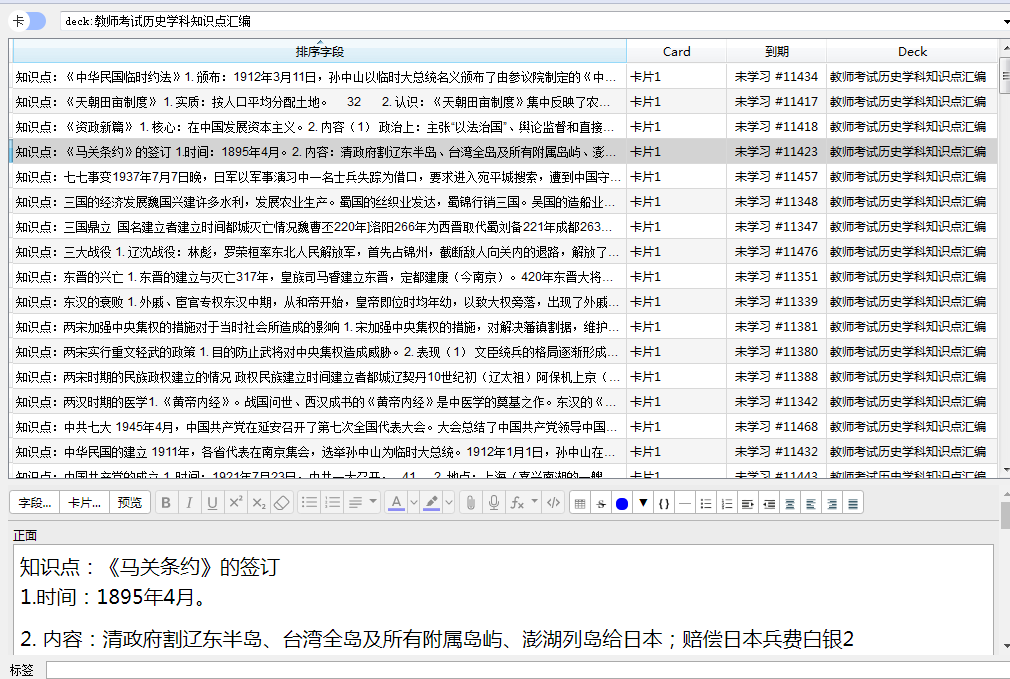Viewport: 1010px width, 679px height.
Task: Select the 中共七大 row
Action: 505,426
